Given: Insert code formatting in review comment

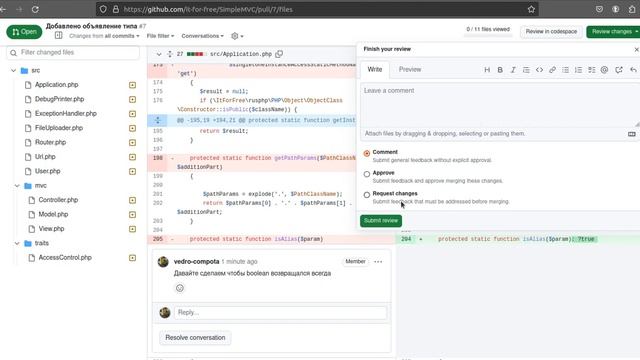Looking at the screenshot, I should [x=539, y=70].
